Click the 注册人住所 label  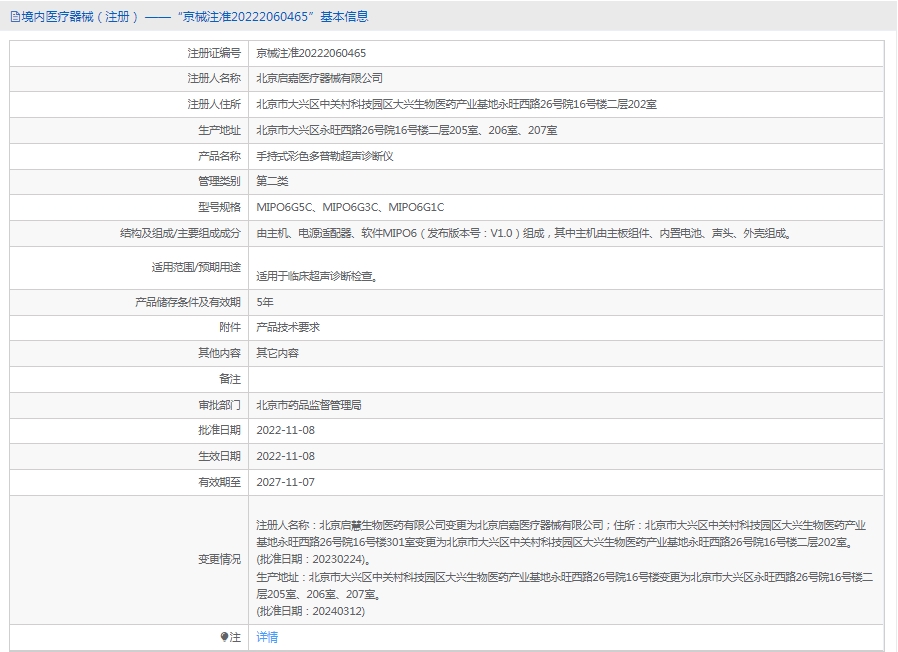(214, 104)
